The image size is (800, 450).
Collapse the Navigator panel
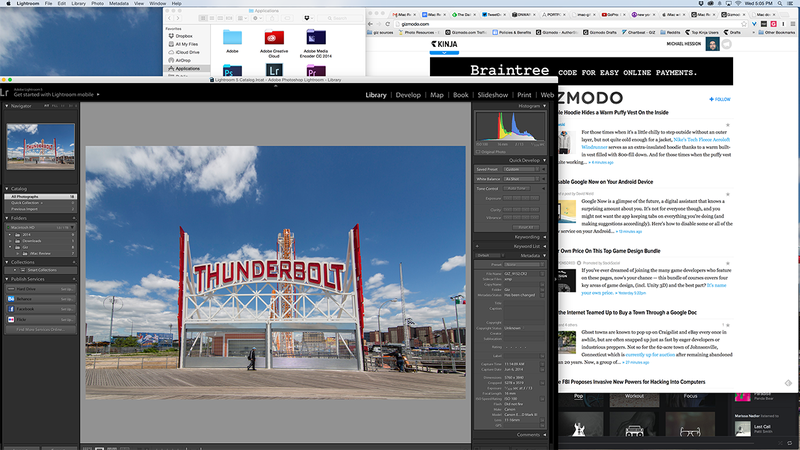pos(7,106)
